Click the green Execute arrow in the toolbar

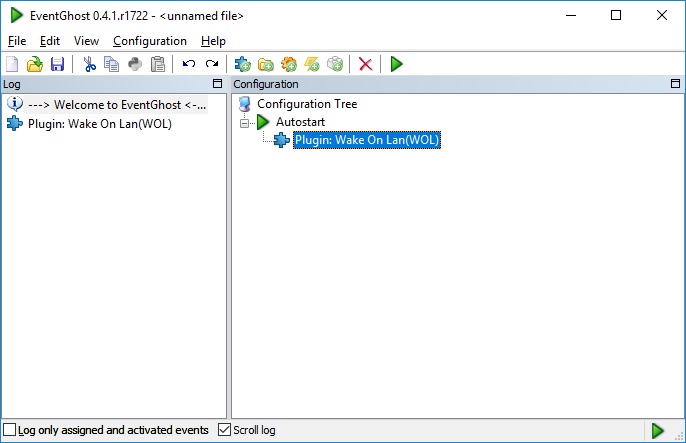396,64
